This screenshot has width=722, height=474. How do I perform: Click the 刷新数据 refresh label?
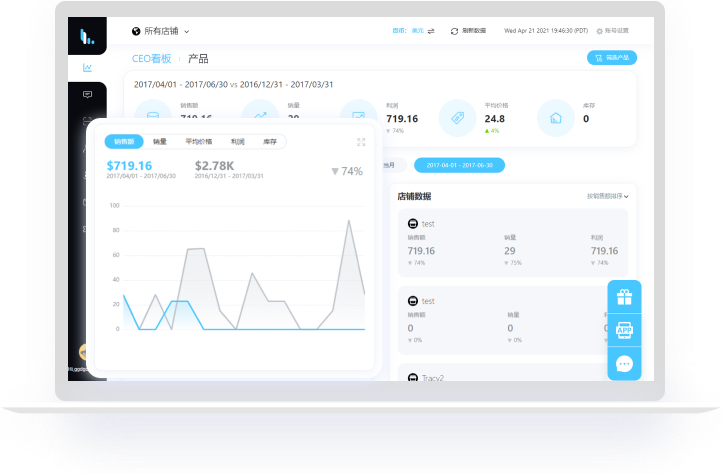tap(474, 30)
